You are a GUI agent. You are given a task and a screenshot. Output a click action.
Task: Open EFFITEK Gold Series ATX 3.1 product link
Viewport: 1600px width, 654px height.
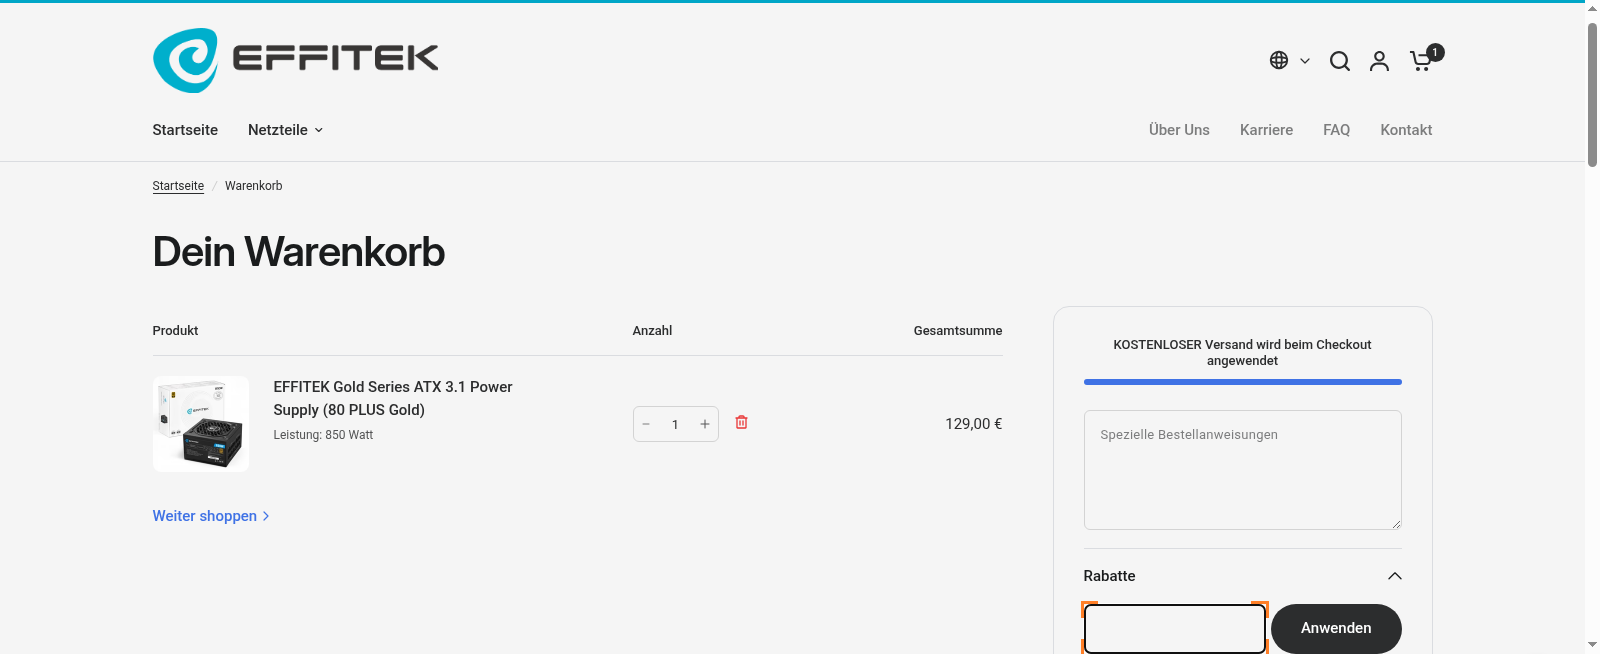393,398
